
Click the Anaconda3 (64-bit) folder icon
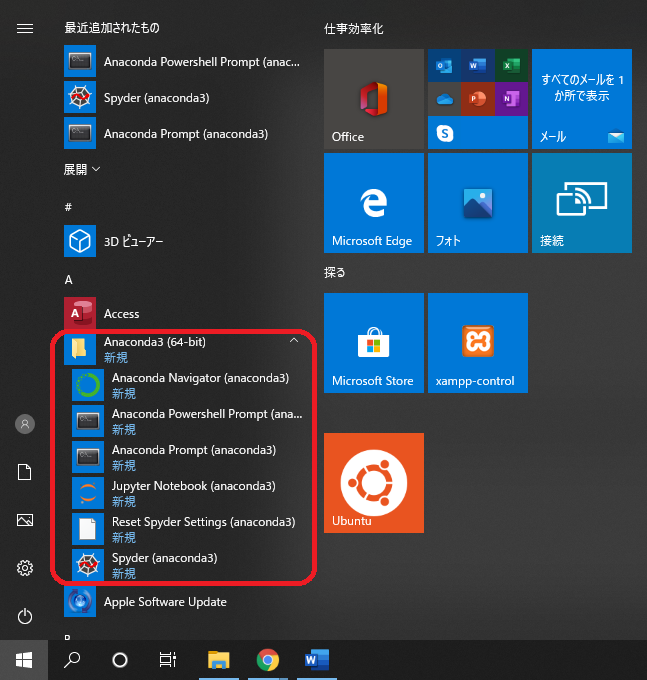[80, 349]
